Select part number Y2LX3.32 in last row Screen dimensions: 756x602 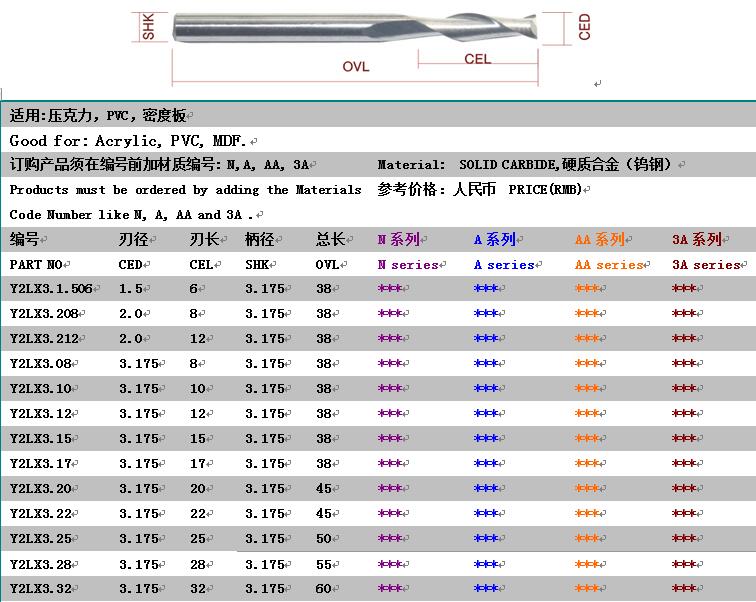coord(40,589)
